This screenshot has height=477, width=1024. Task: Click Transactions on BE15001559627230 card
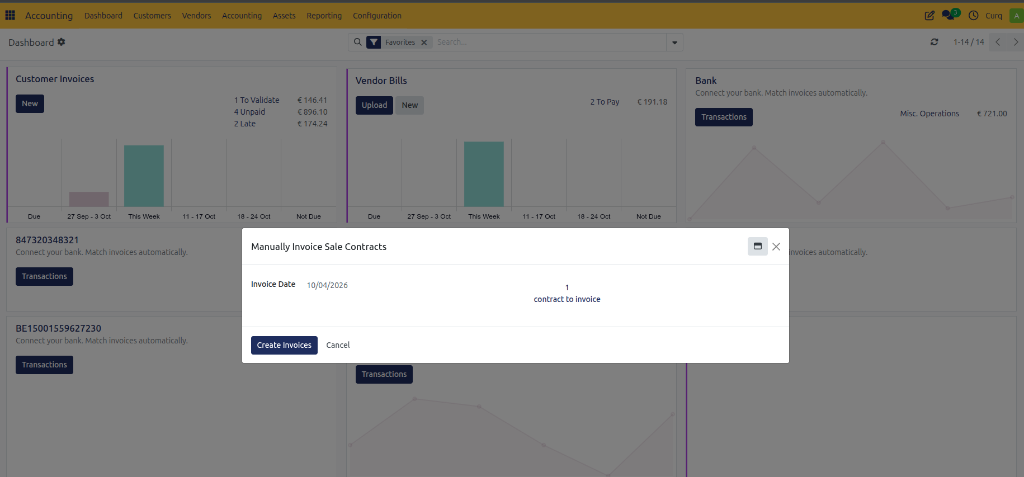coord(44,365)
